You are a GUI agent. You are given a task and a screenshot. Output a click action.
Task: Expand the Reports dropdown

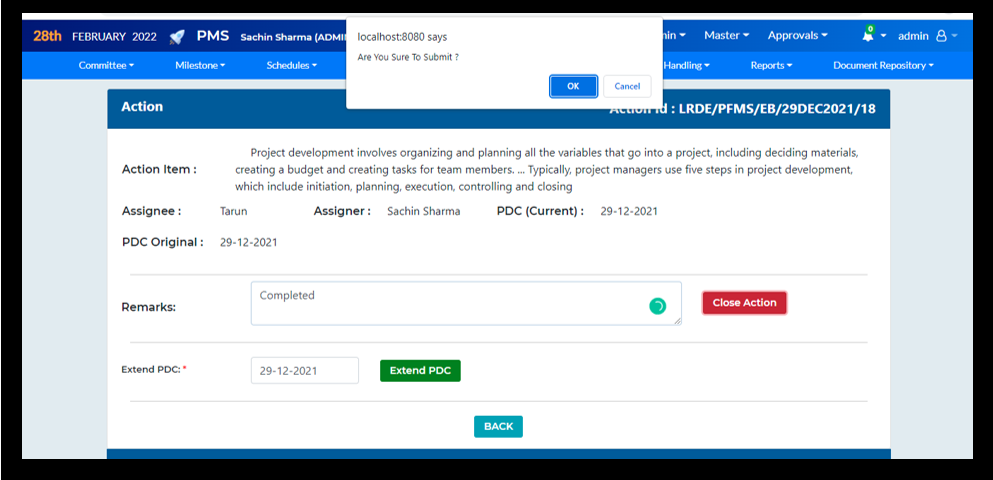(771, 65)
